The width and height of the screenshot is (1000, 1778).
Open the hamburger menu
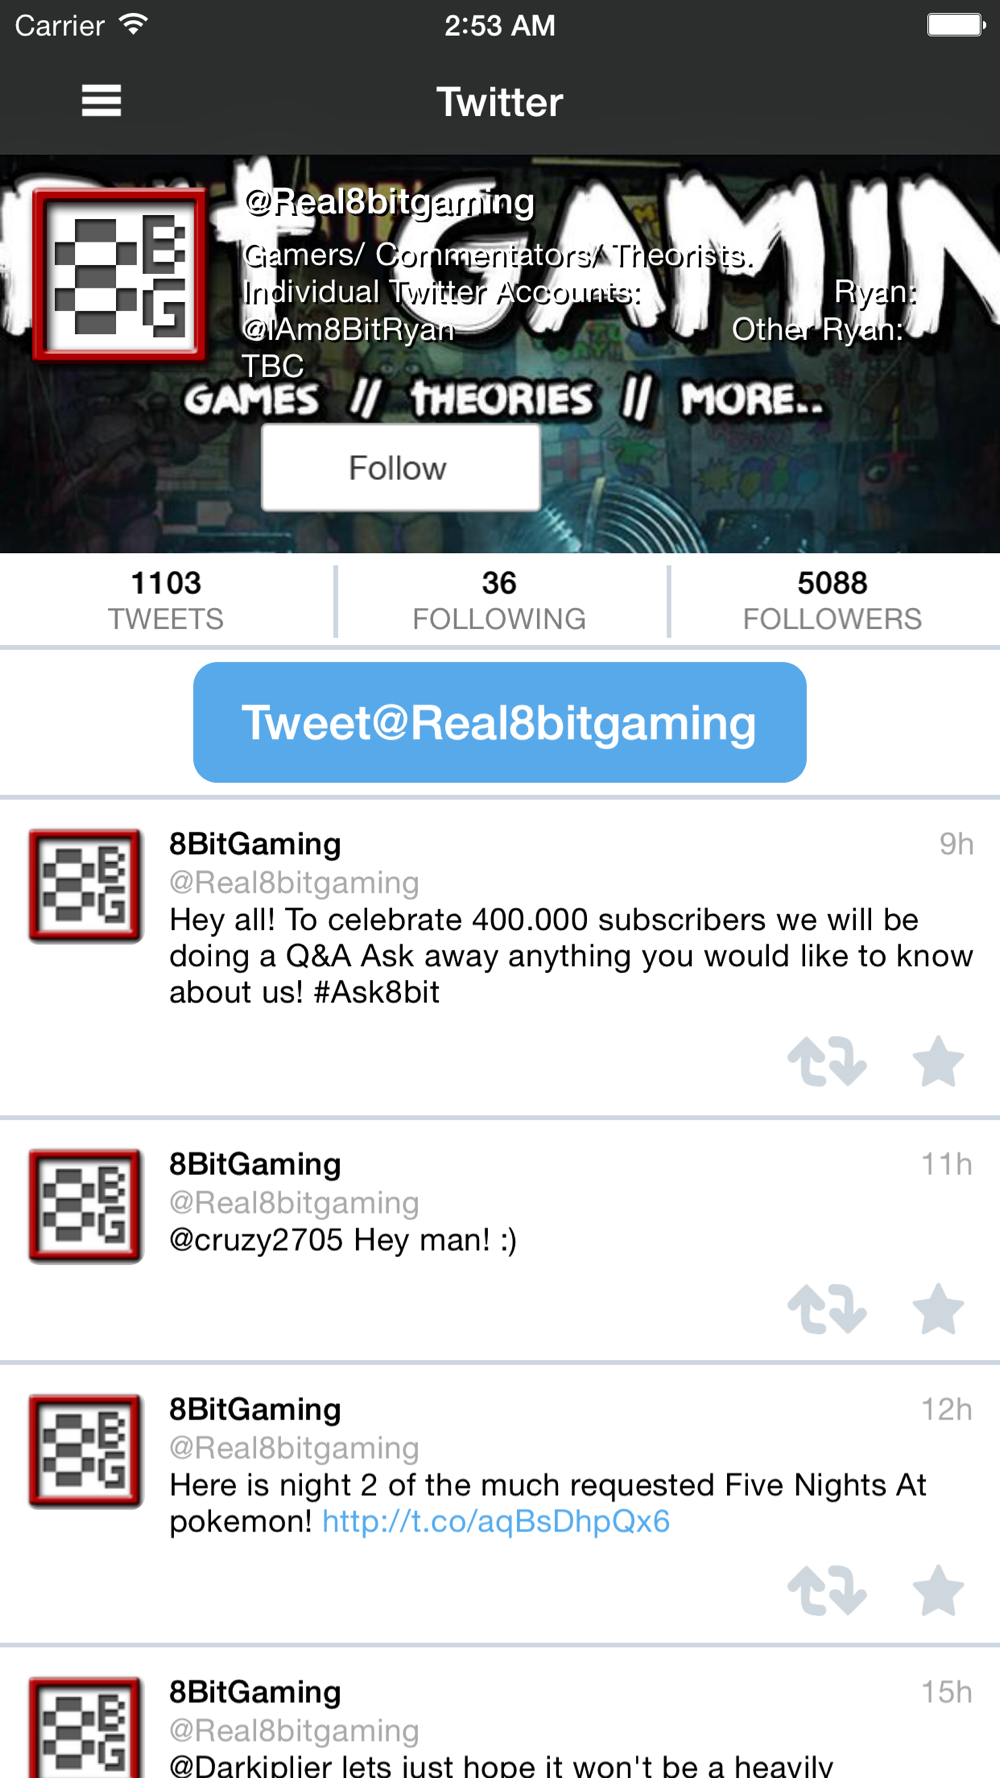[x=101, y=101]
